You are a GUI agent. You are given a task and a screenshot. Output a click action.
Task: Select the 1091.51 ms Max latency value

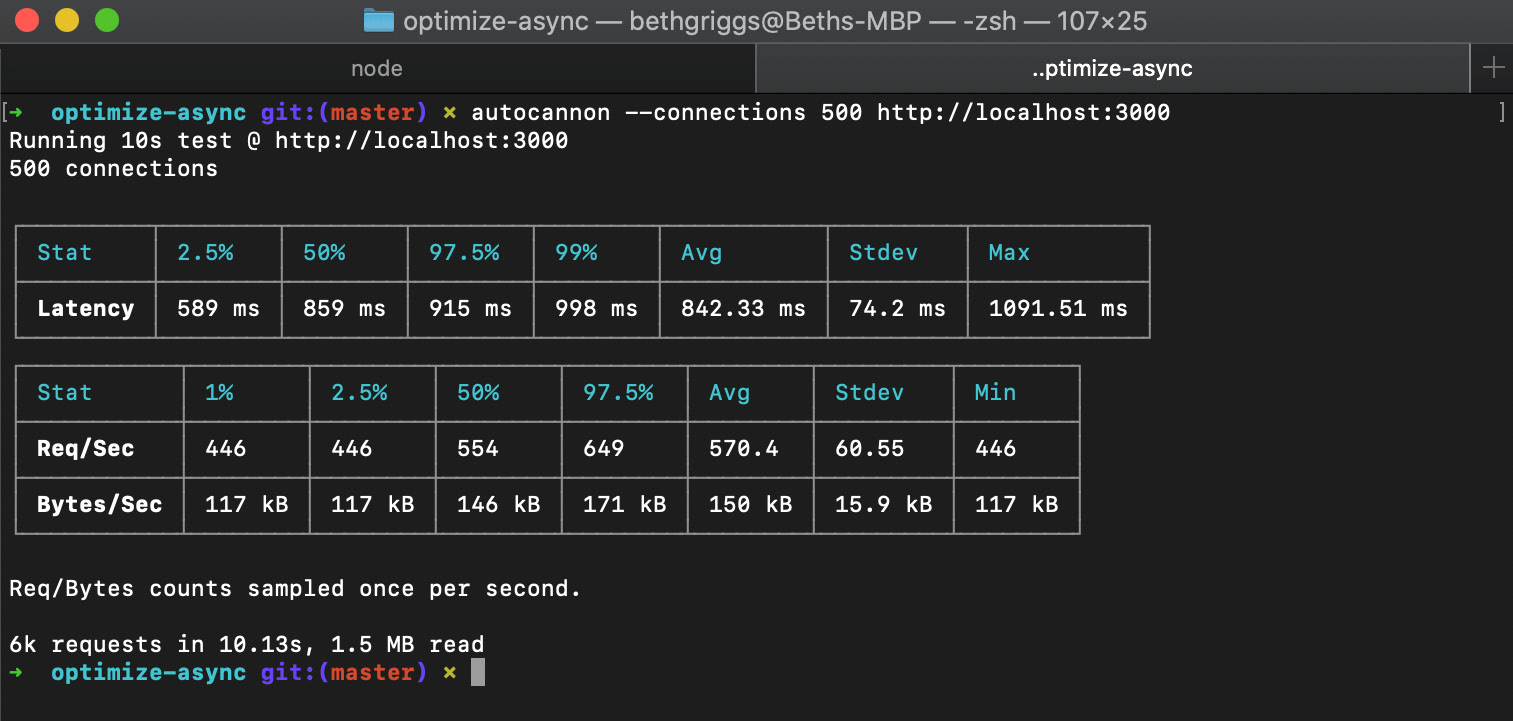[x=1058, y=308]
